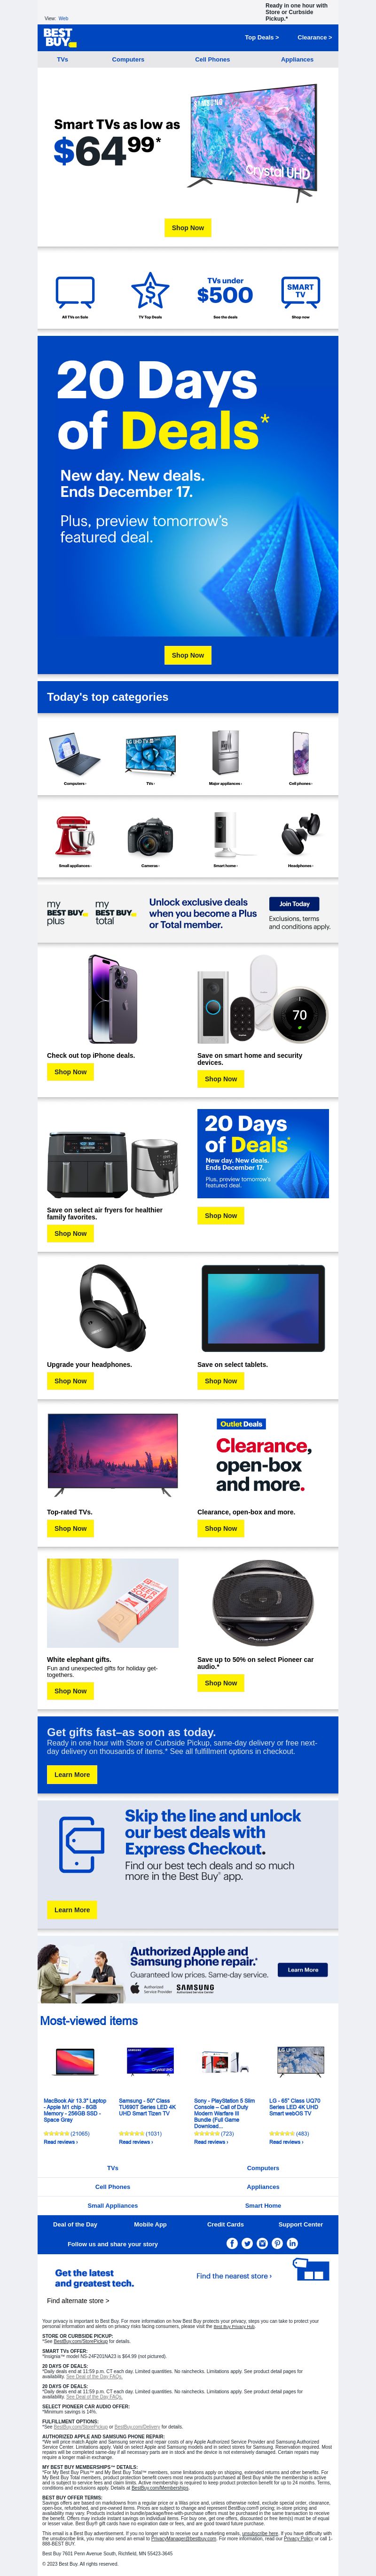The width and height of the screenshot is (376, 2576).
Task: Open Best Buy's Twitter icon
Action: [x=247, y=2243]
